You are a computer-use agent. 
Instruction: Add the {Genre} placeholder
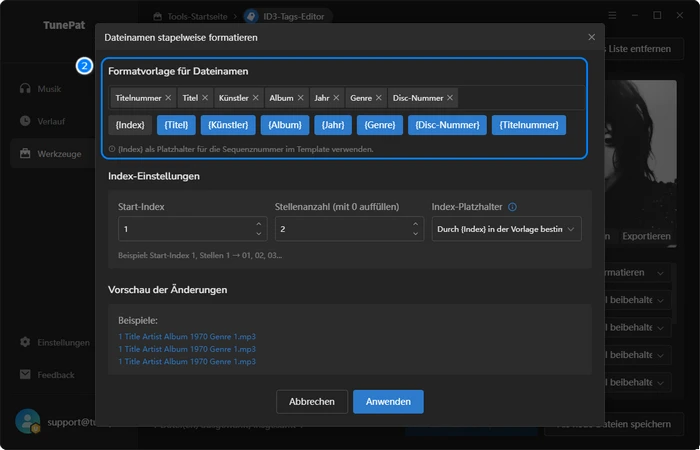click(x=380, y=125)
